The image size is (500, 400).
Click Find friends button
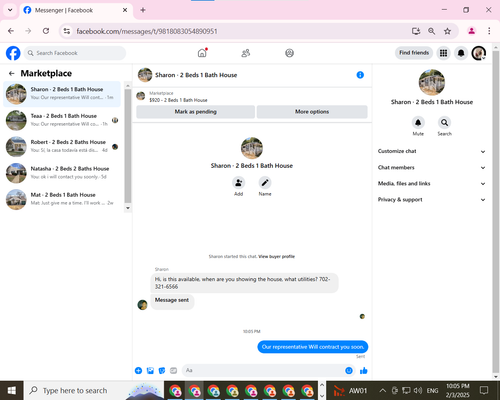pyautogui.click(x=414, y=53)
